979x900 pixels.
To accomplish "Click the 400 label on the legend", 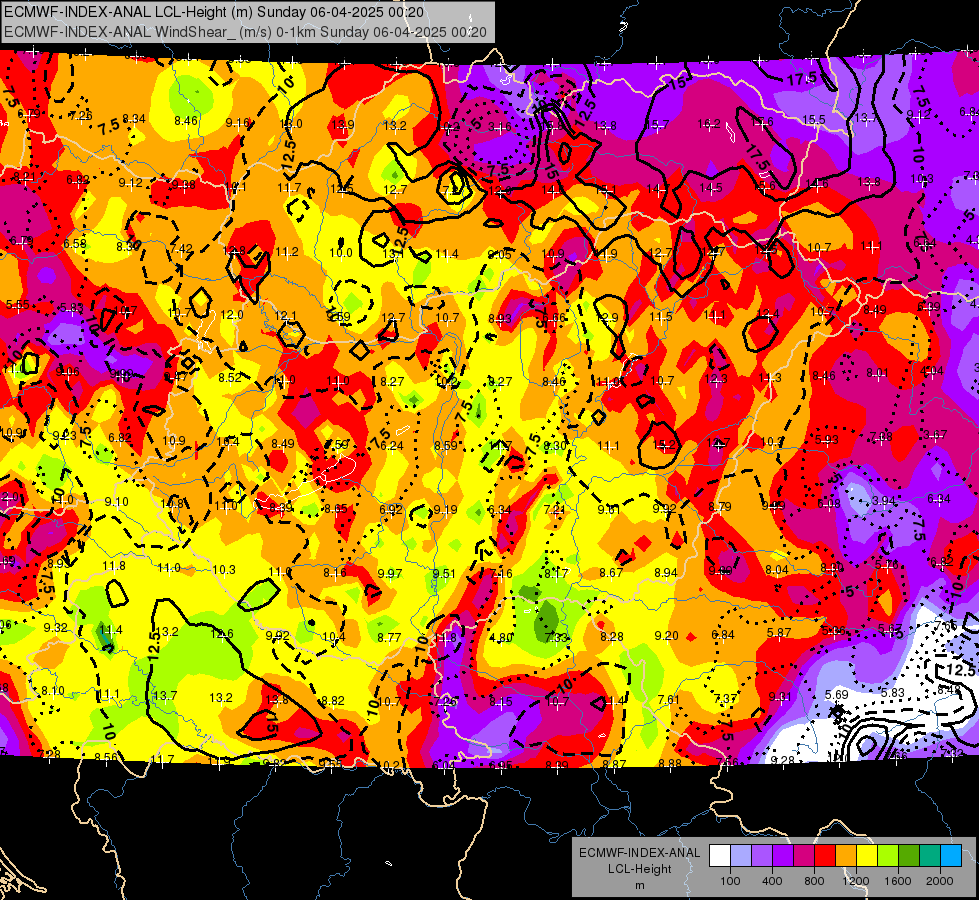I will [x=772, y=881].
